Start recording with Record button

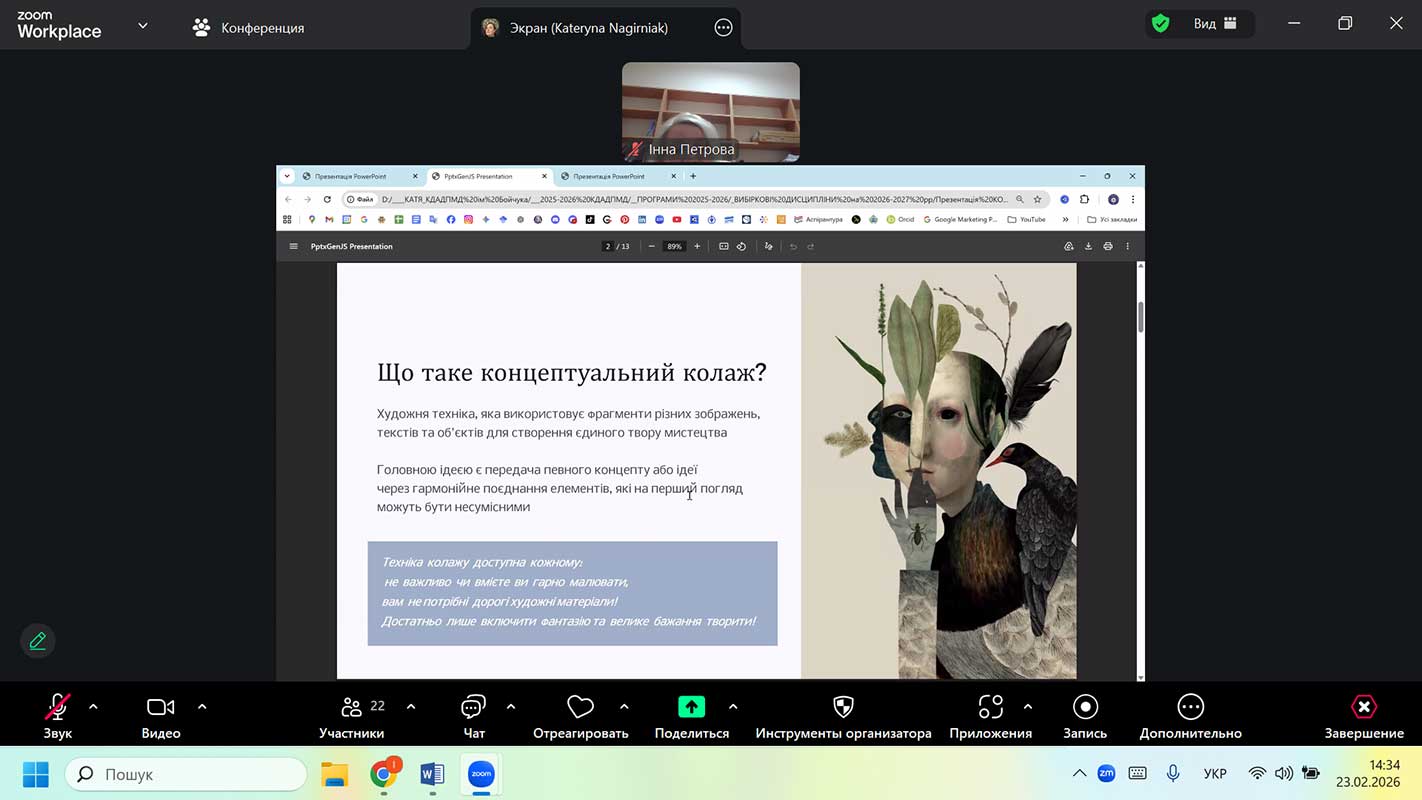(1085, 707)
